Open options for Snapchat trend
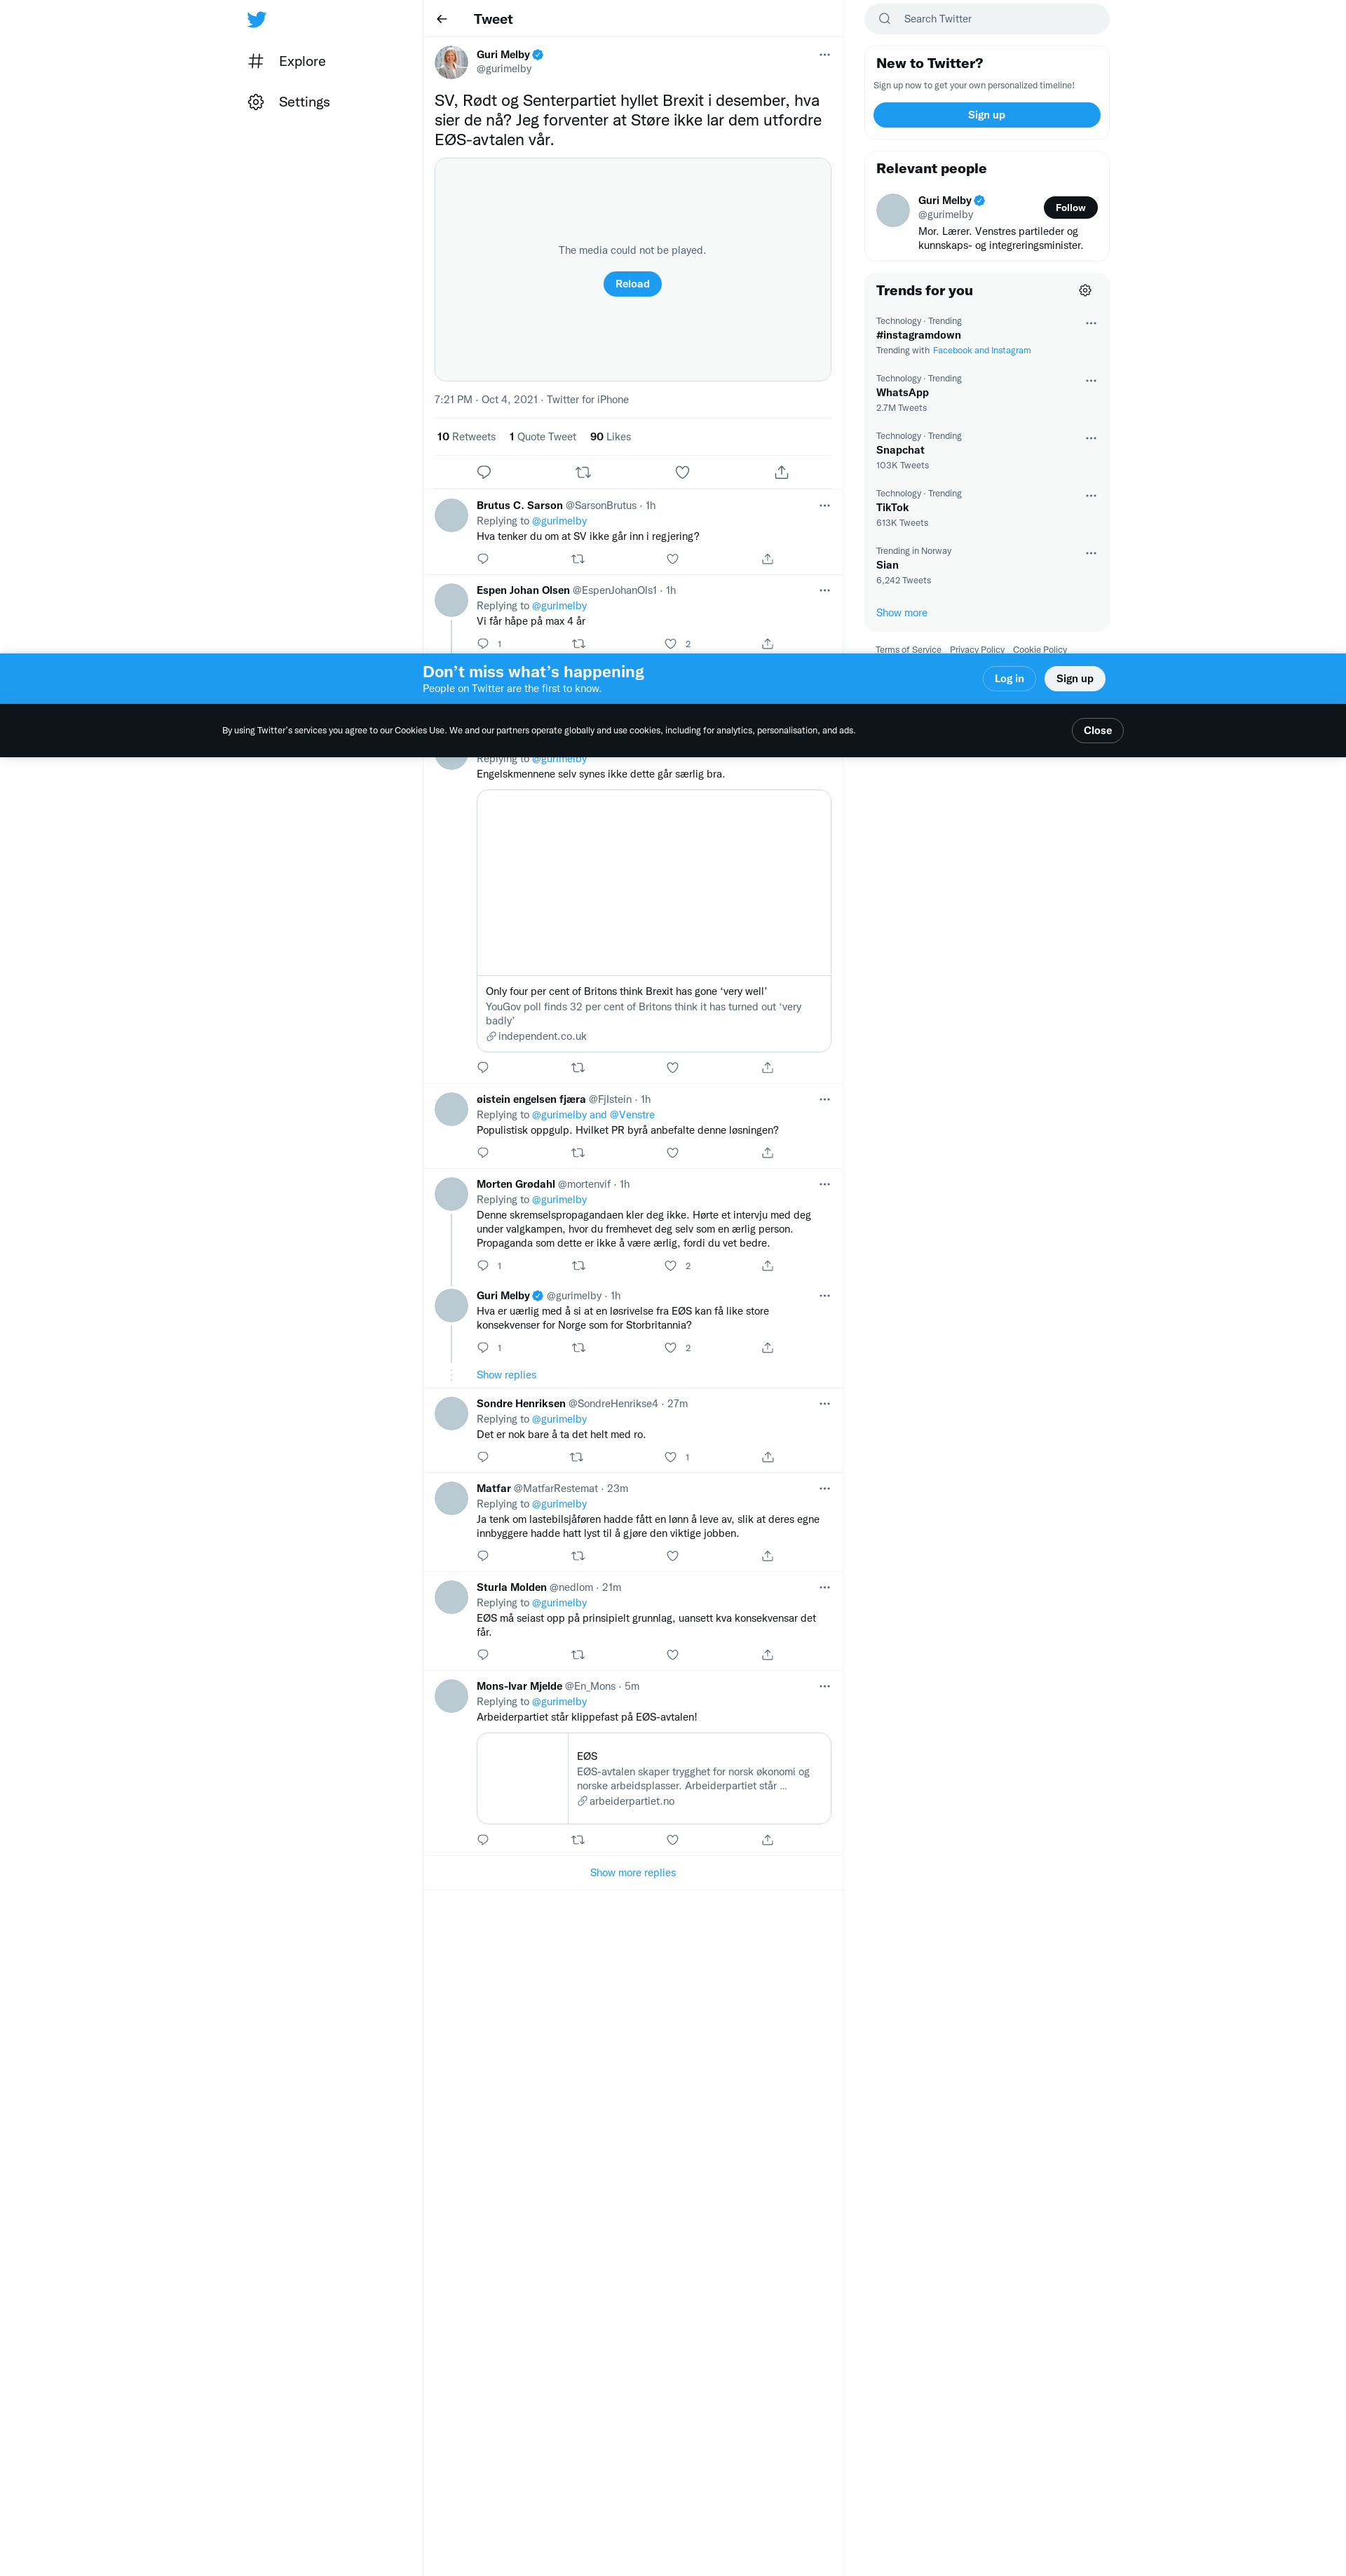Image resolution: width=1346 pixels, height=2576 pixels. pos(1091,439)
